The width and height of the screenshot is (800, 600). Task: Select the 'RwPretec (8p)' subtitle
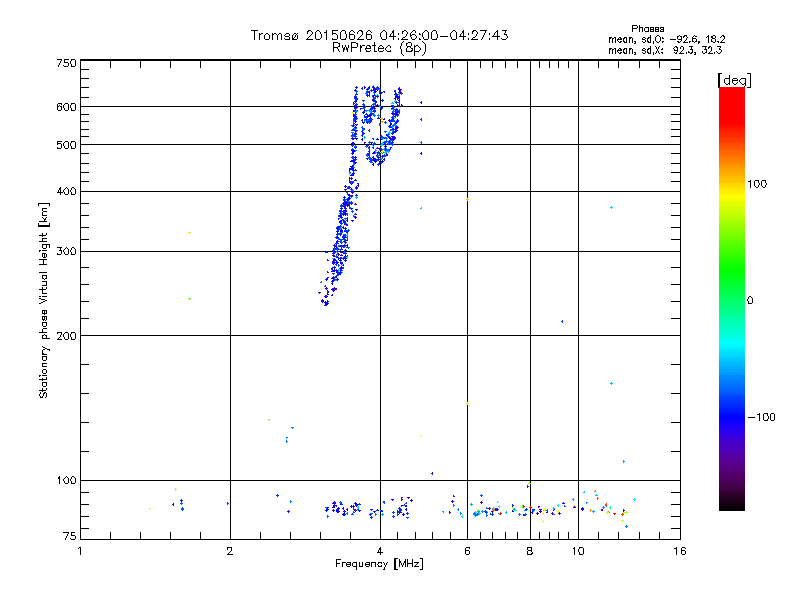click(x=379, y=48)
